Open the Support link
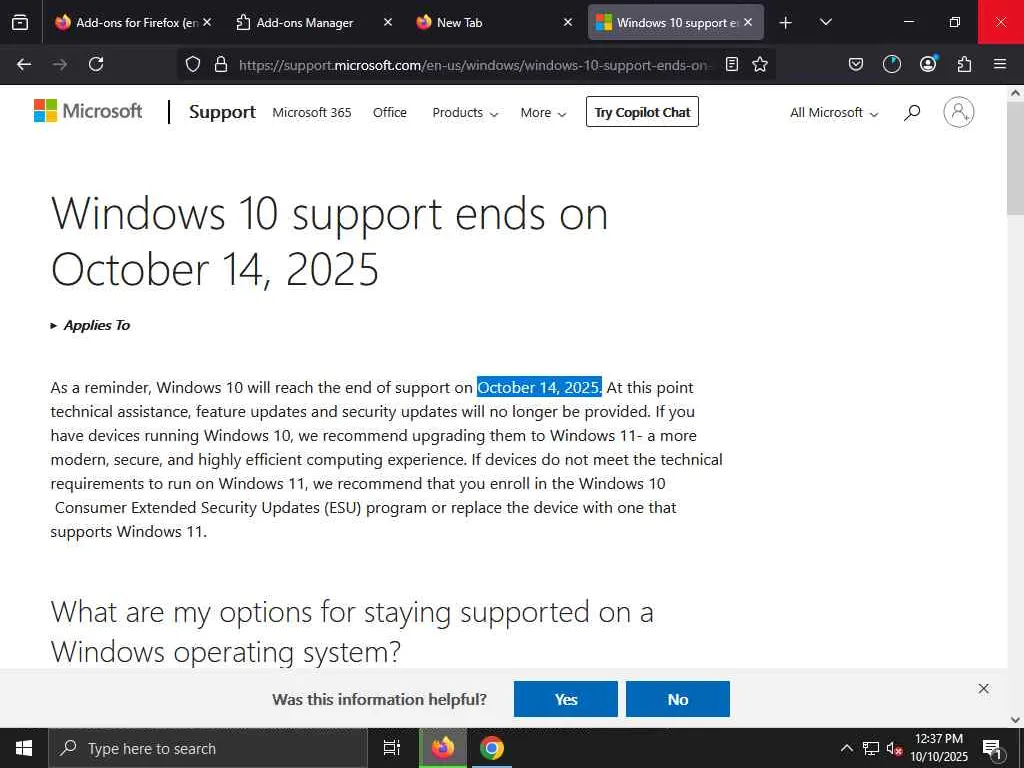Screen dimensions: 1024x768 222,112
